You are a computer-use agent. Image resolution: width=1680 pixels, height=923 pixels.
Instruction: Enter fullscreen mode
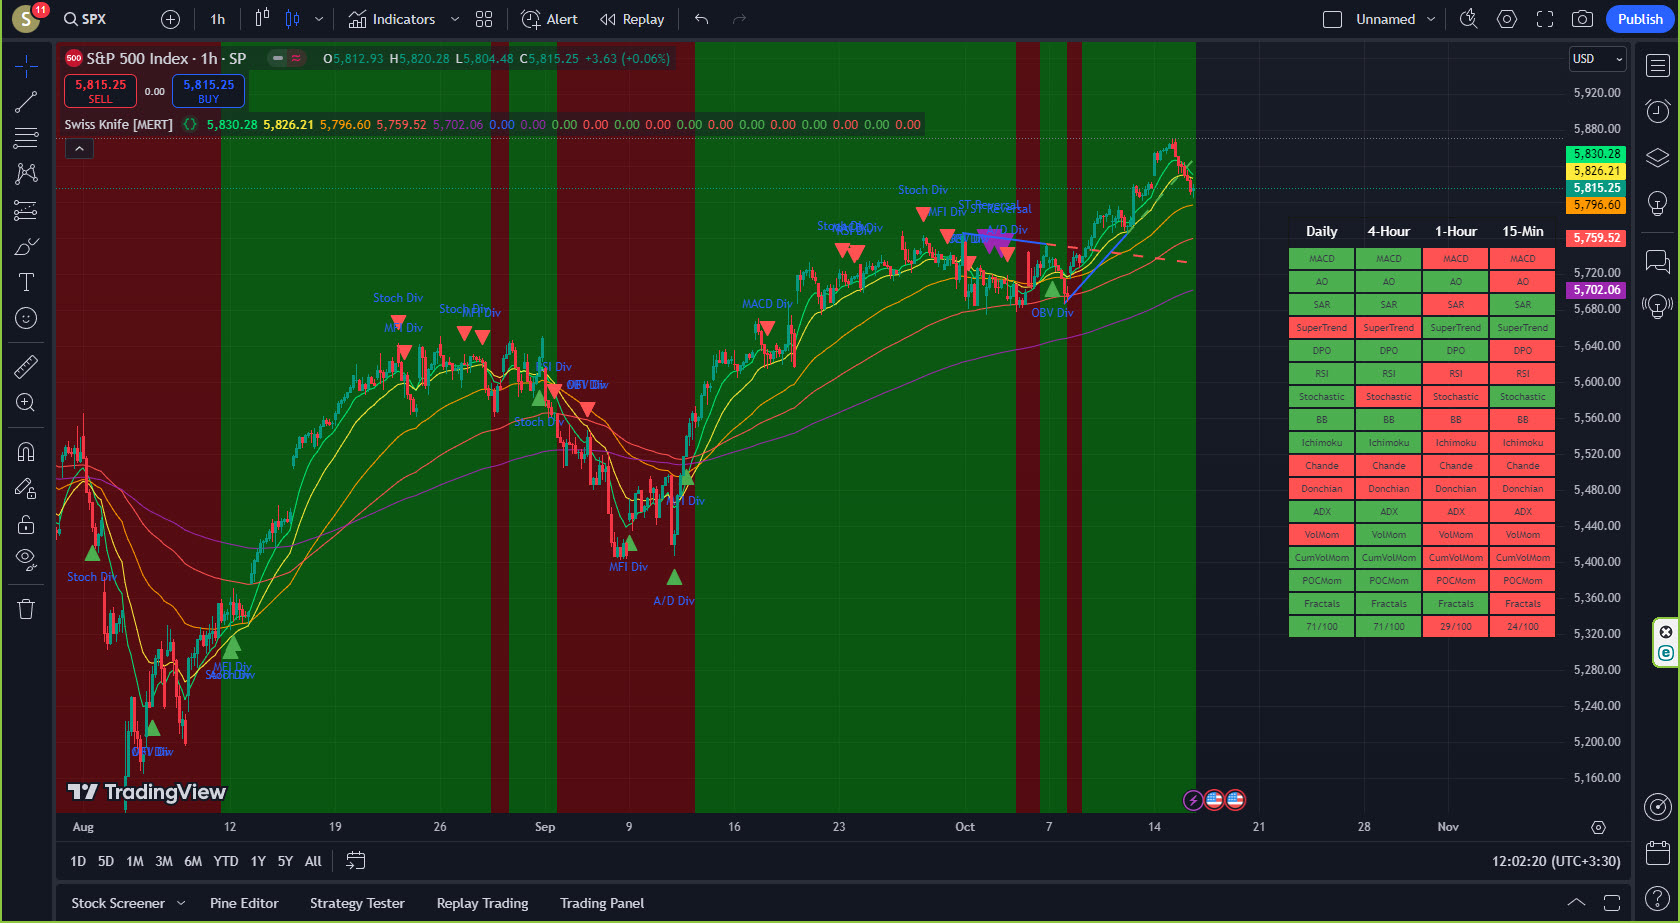pyautogui.click(x=1545, y=19)
